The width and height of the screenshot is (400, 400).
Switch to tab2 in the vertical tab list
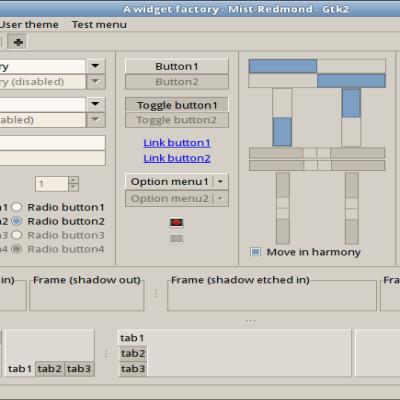tap(133, 353)
